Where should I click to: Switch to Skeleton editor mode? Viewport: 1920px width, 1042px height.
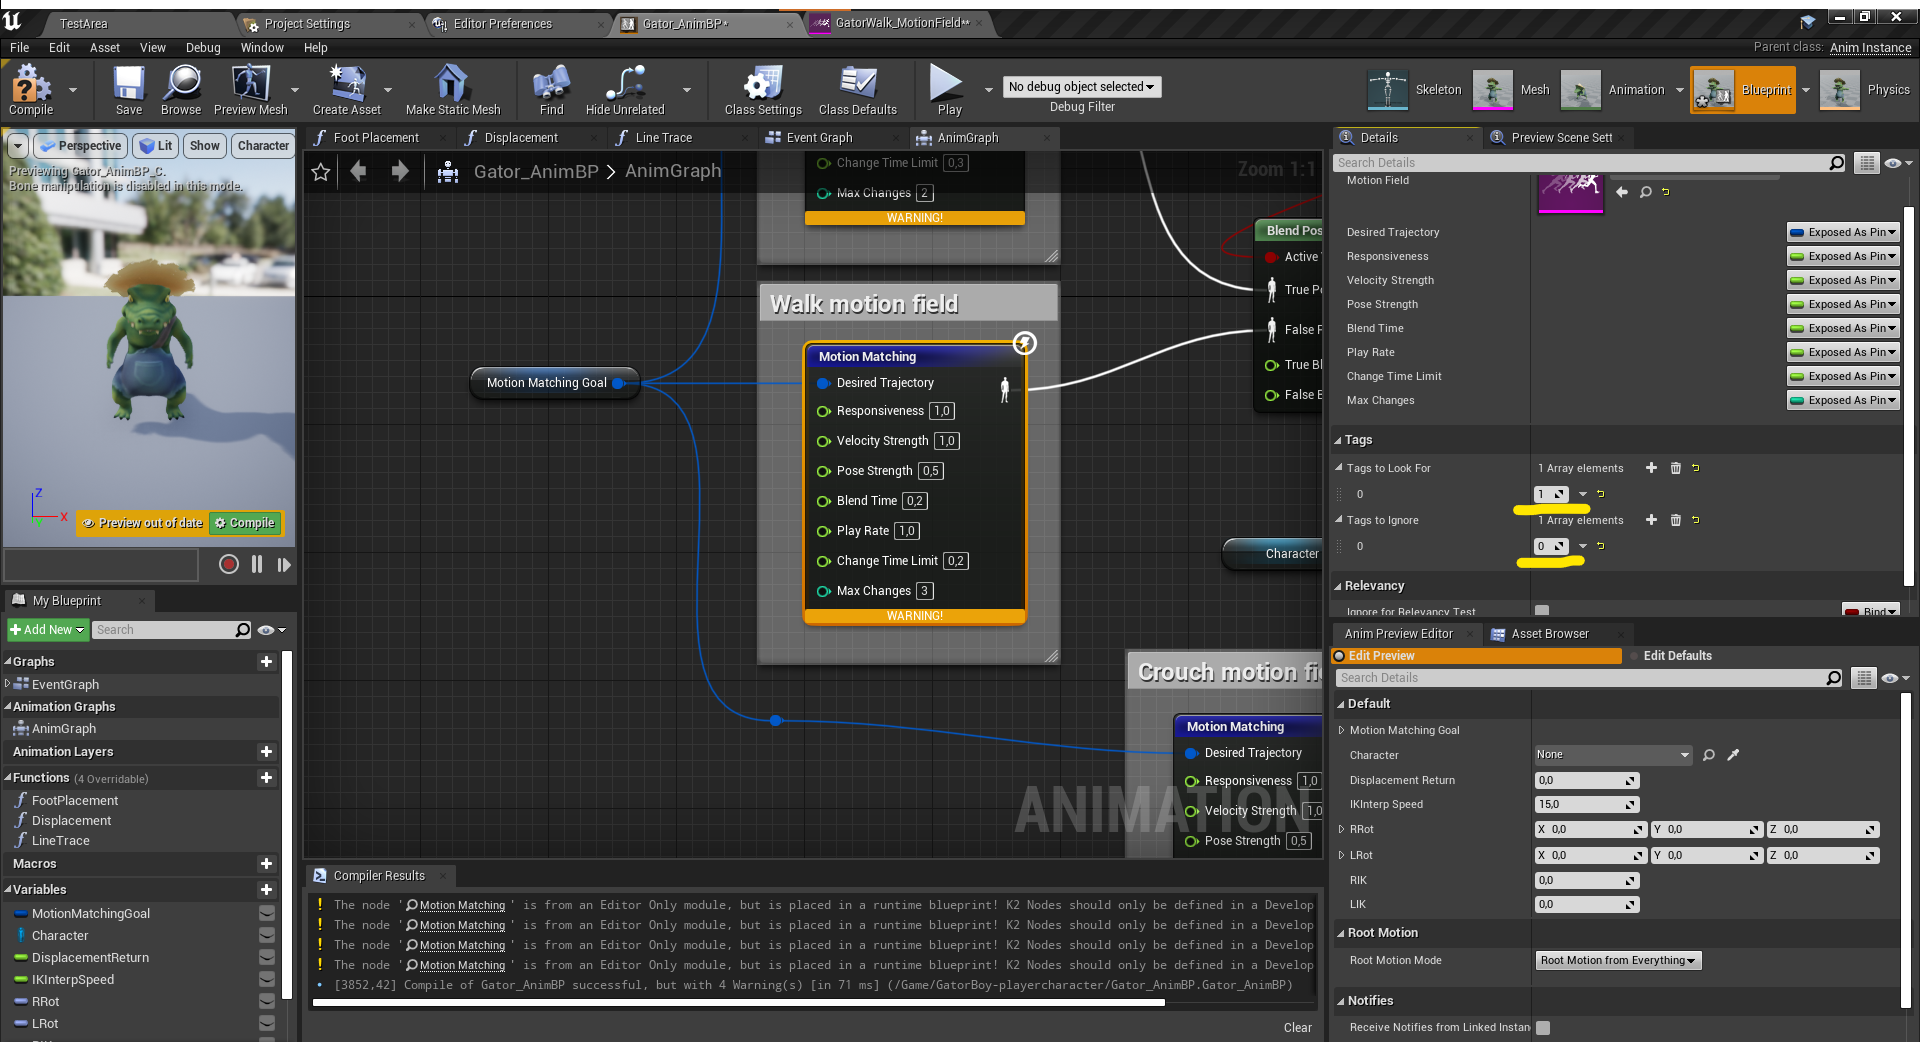pyautogui.click(x=1415, y=90)
